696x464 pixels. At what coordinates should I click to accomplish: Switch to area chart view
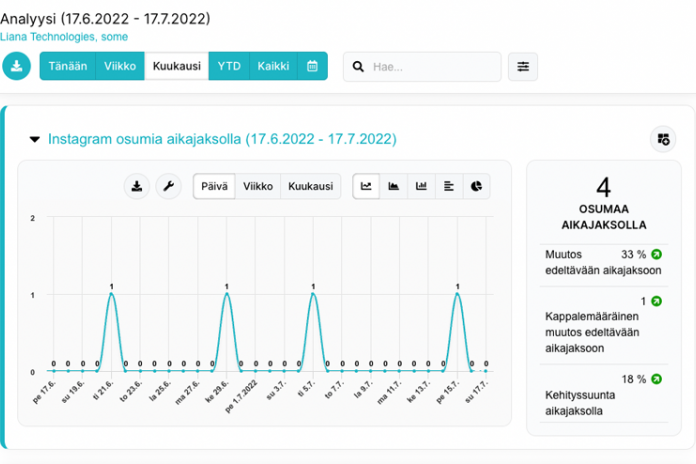pyautogui.click(x=394, y=186)
